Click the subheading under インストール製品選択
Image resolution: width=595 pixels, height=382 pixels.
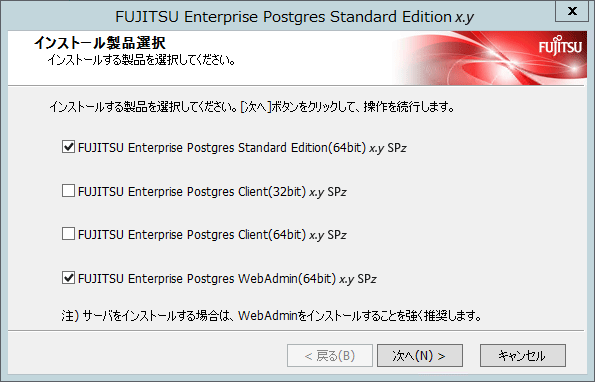[x=141, y=60]
